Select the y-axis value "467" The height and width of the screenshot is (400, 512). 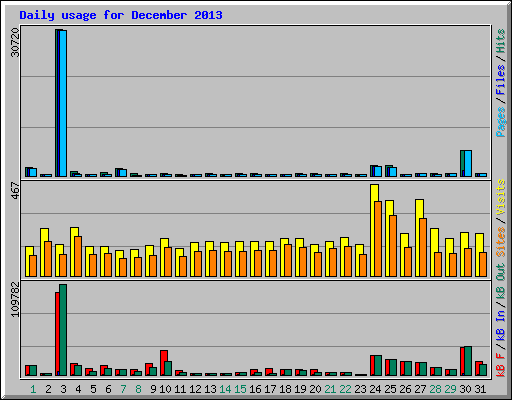point(15,190)
